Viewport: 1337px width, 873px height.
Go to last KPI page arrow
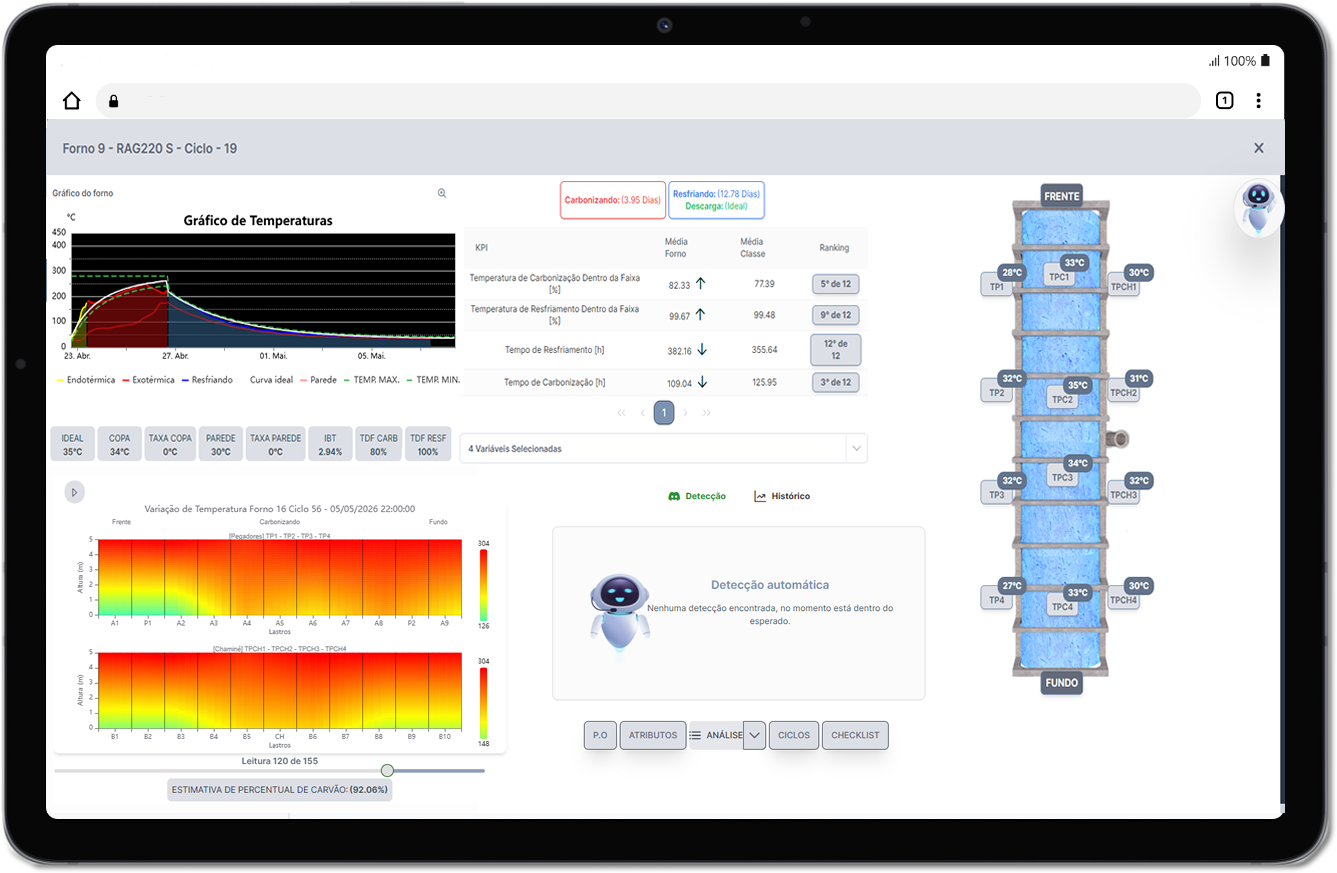click(707, 412)
